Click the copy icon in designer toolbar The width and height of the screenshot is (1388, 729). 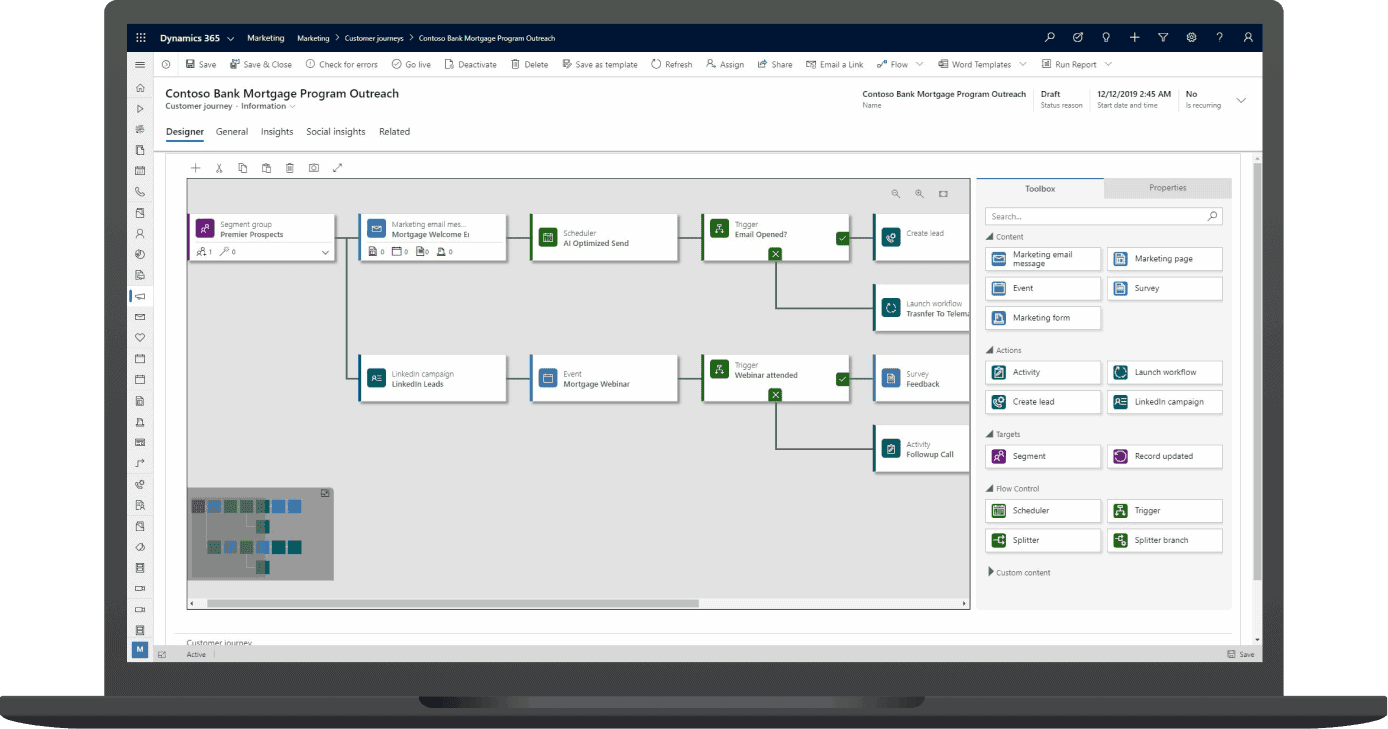coord(243,168)
